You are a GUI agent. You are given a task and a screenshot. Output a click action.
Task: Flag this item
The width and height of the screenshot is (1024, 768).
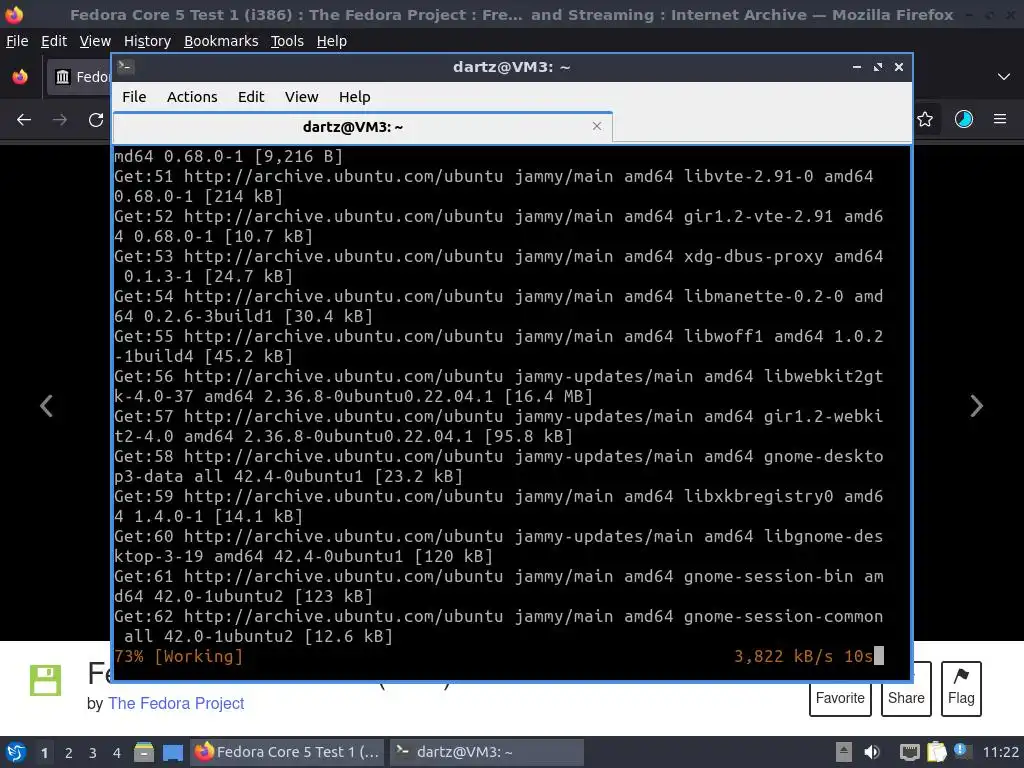click(961, 689)
